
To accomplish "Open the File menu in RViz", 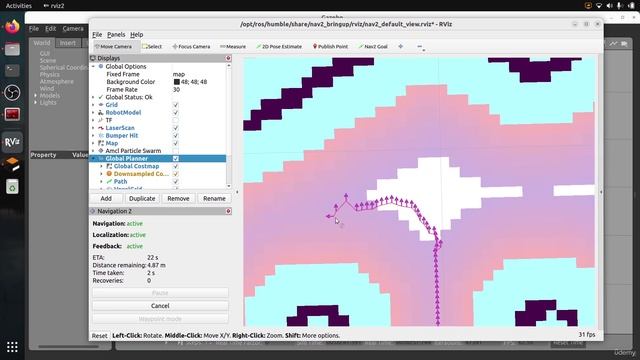I will click(x=97, y=35).
